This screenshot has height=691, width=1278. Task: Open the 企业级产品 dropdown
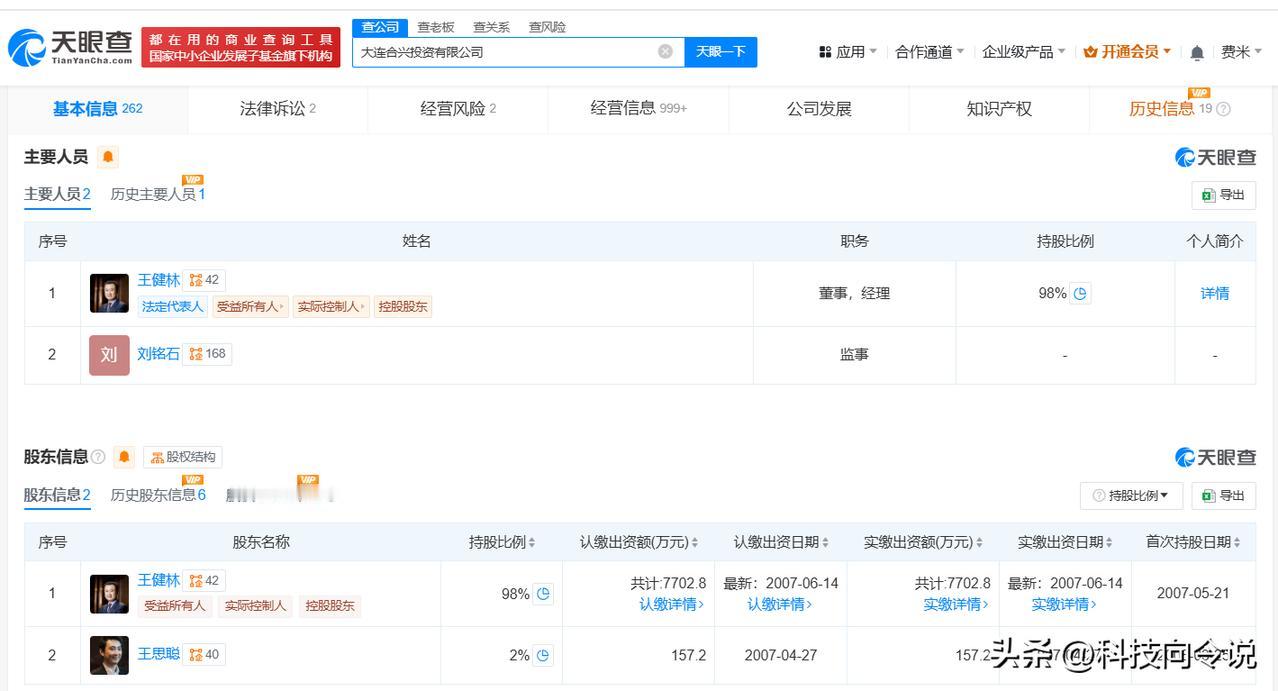[x=1024, y=52]
